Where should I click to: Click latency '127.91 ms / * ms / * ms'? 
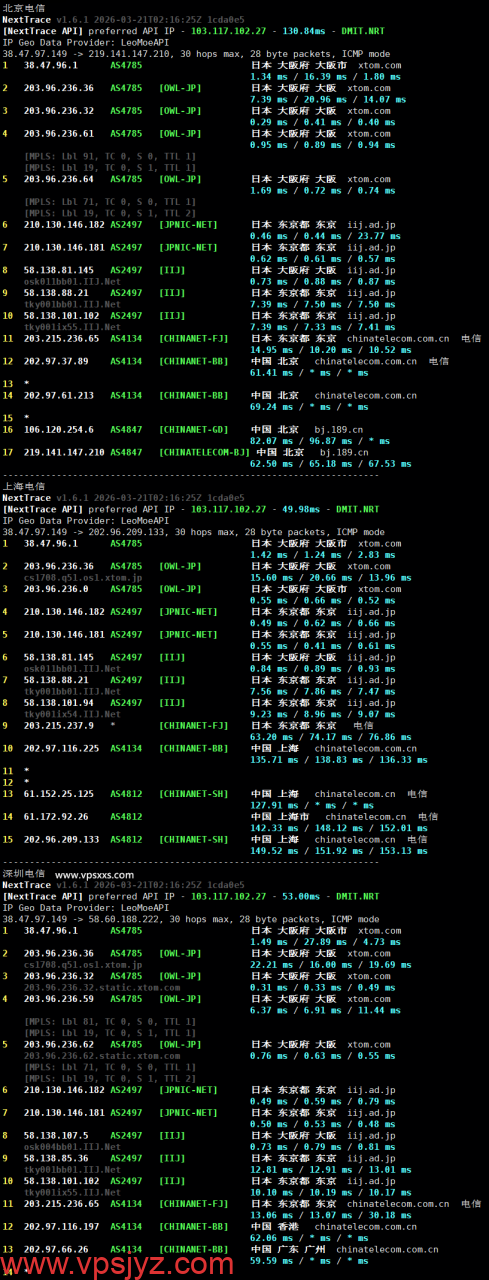point(312,806)
